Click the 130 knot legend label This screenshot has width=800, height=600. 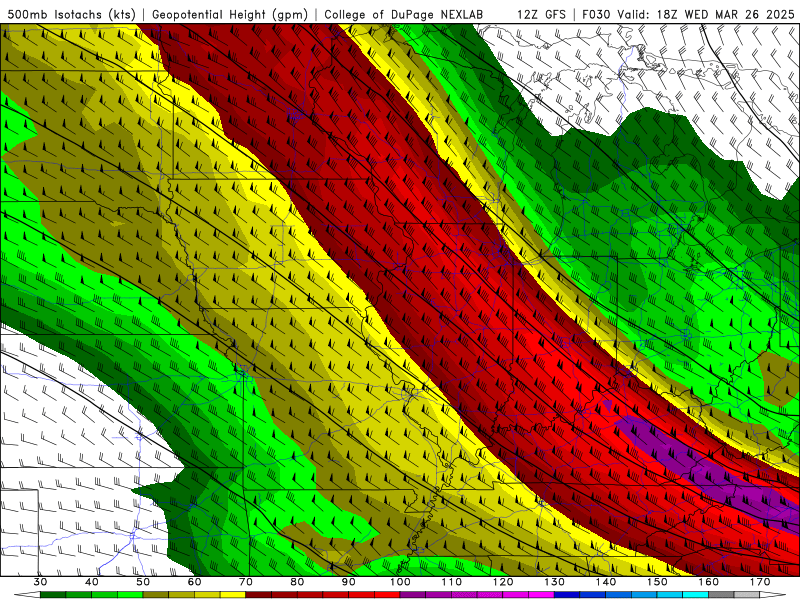(x=555, y=582)
